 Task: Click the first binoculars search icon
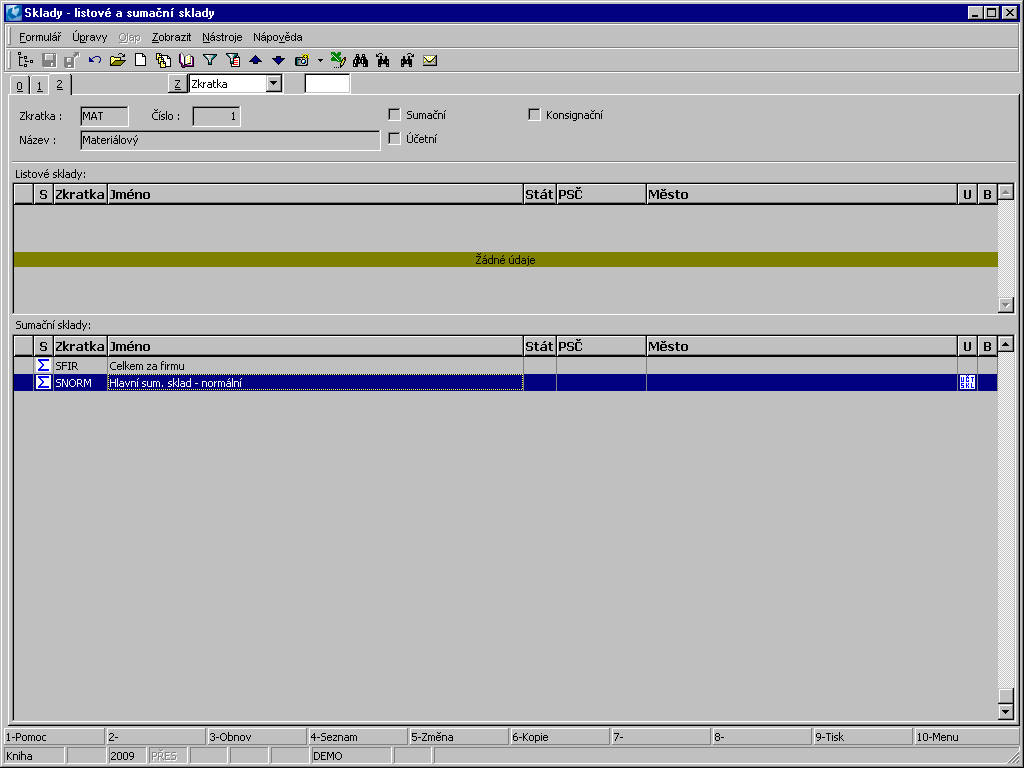(361, 60)
